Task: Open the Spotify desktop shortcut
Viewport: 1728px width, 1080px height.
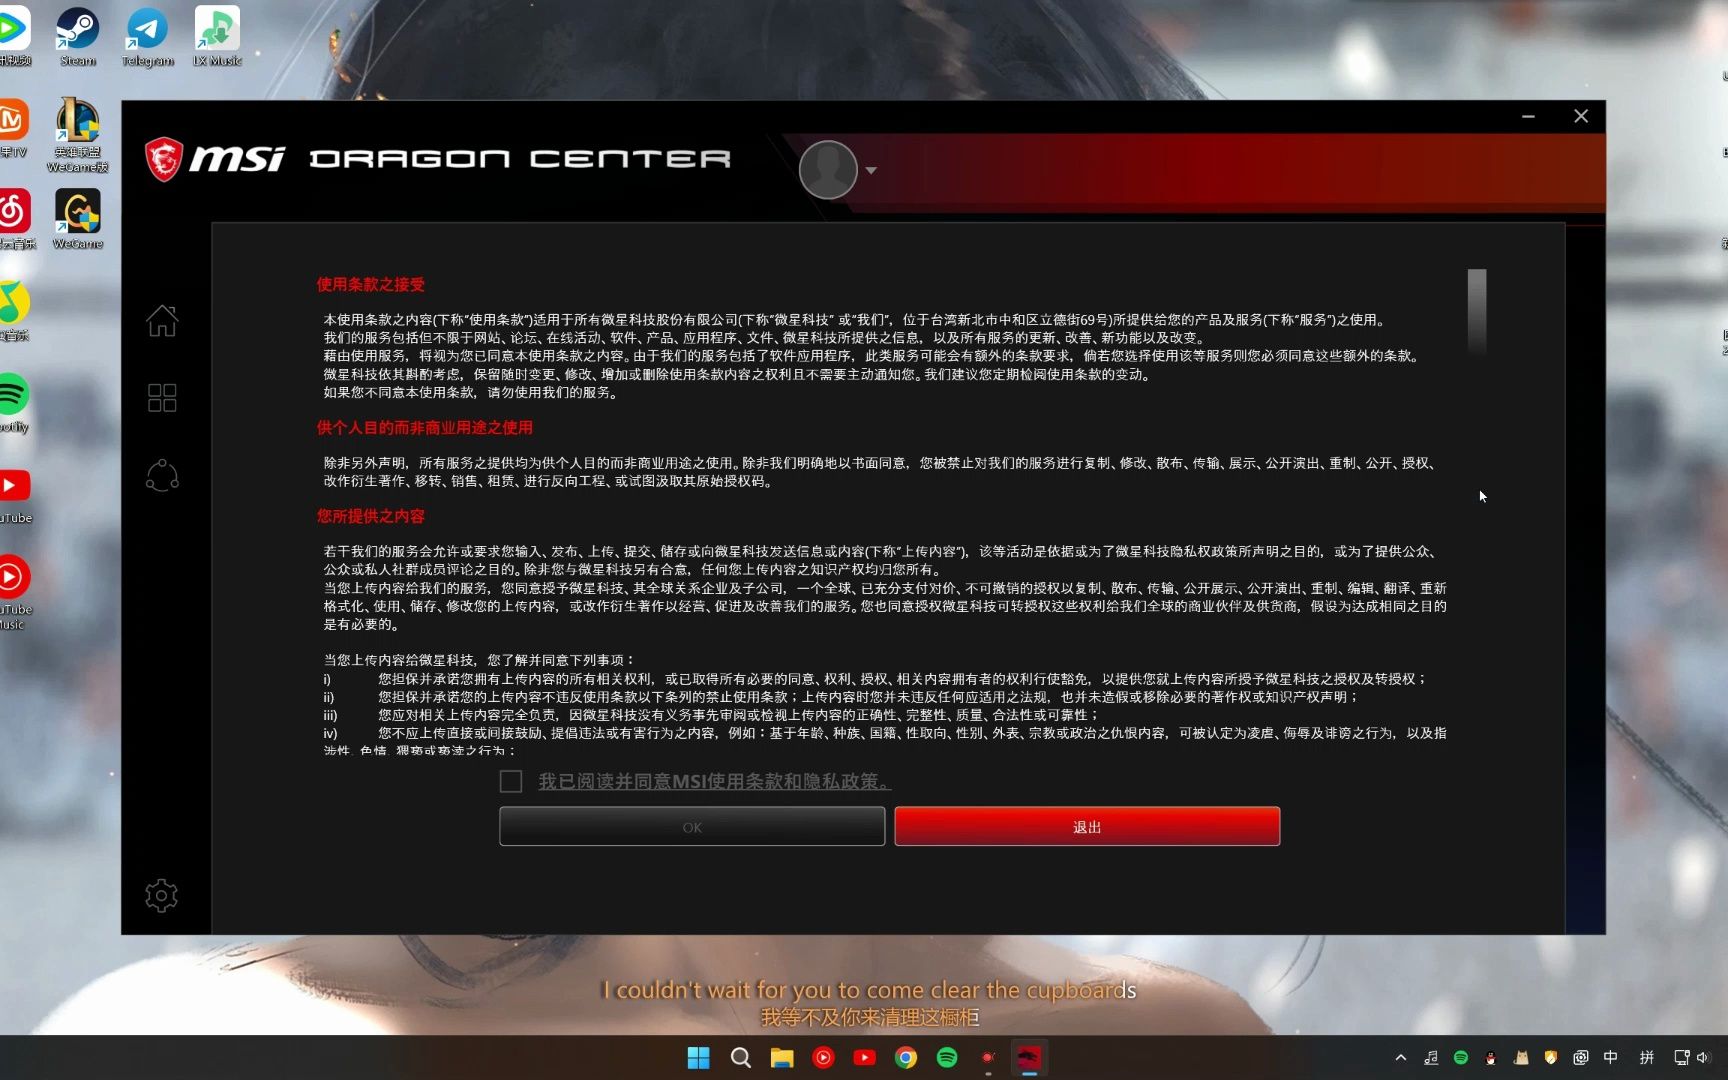Action: pyautogui.click(x=14, y=403)
